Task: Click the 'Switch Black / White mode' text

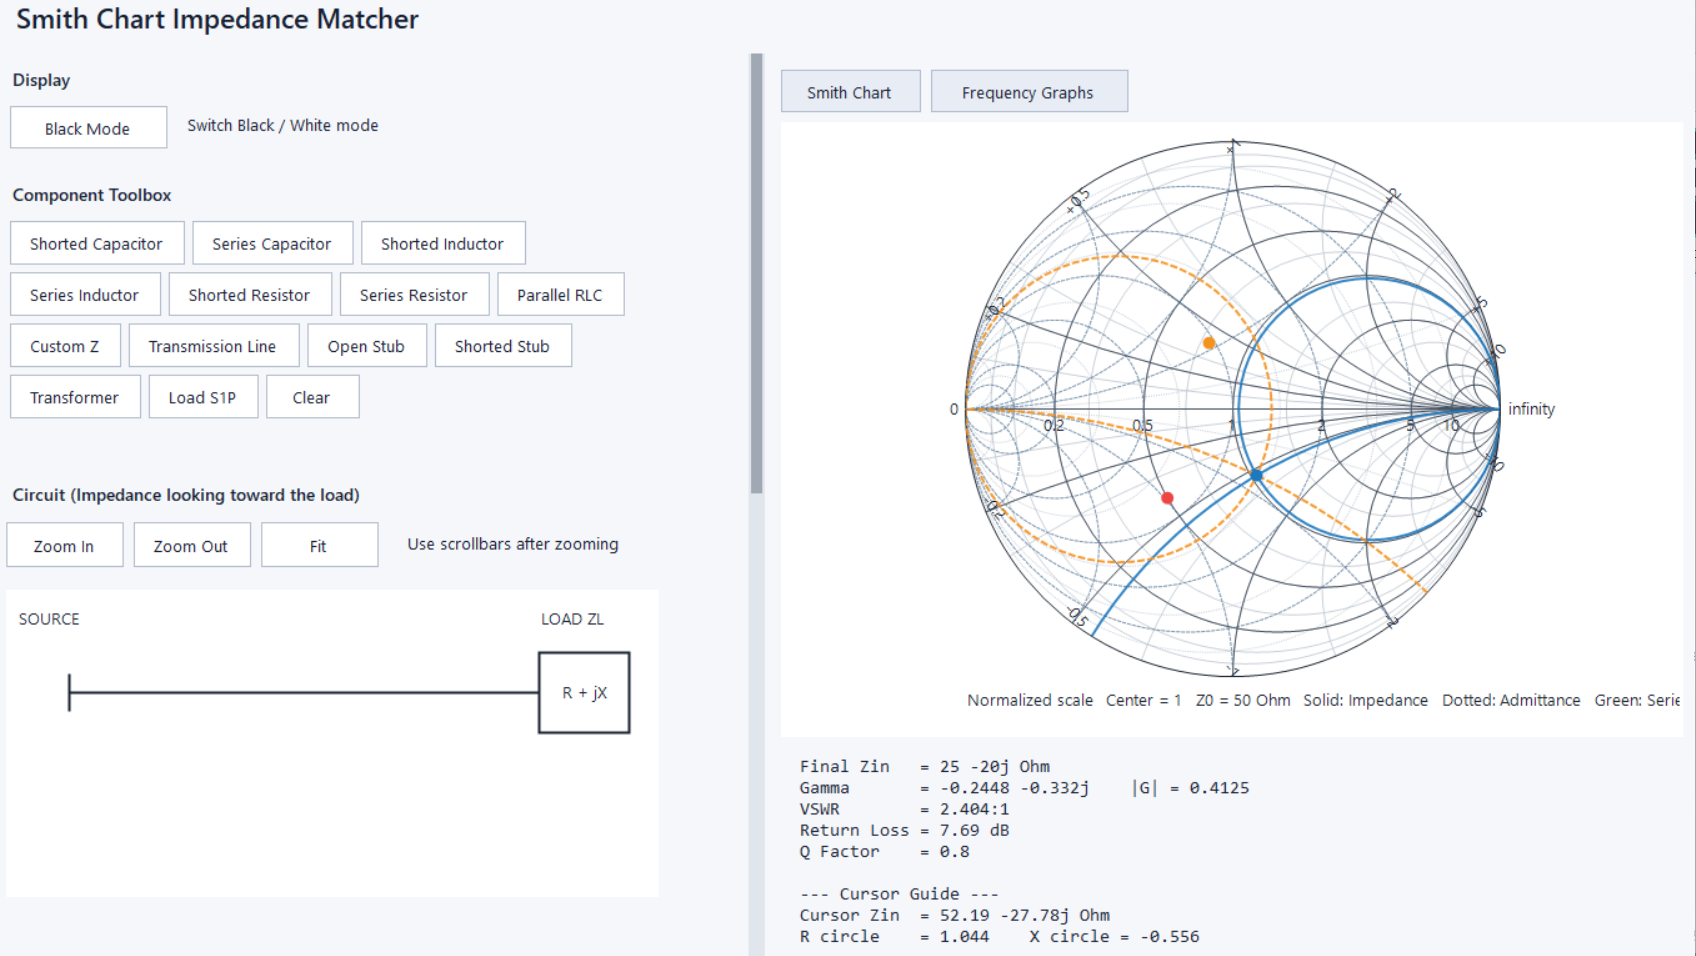Action: pyautogui.click(x=283, y=125)
